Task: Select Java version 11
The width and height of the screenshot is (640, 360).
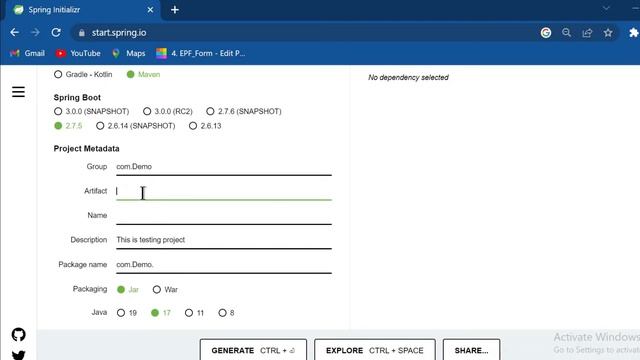Action: click(x=194, y=313)
